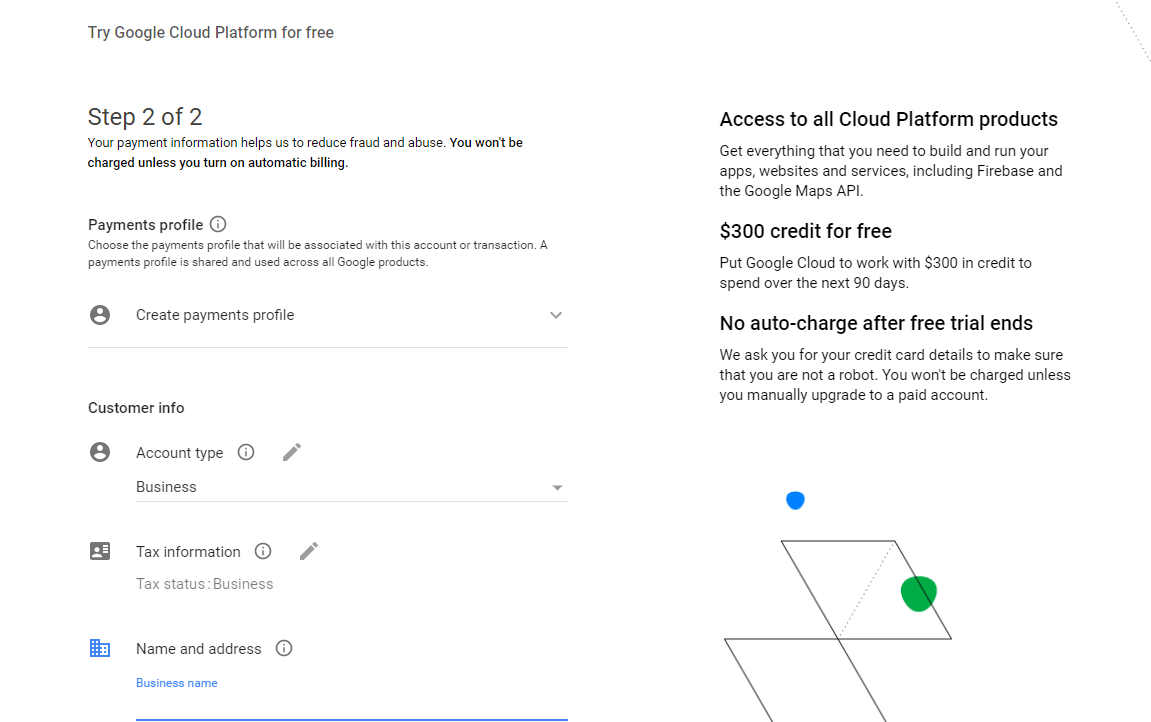Click the ID card icon beside Tax information

click(x=100, y=551)
